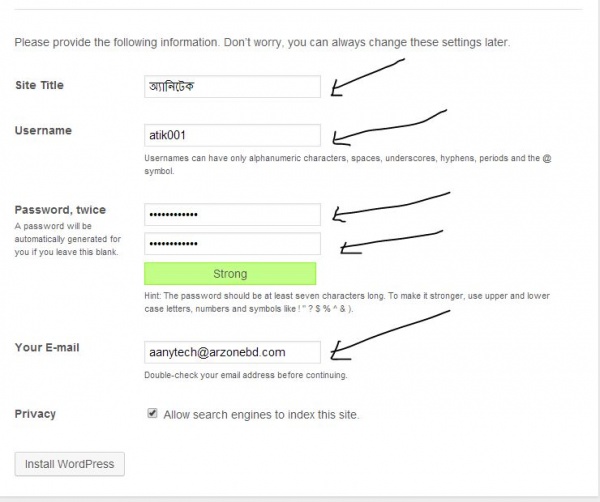
Task: Click the Your E-mail label
Action: tap(47, 348)
